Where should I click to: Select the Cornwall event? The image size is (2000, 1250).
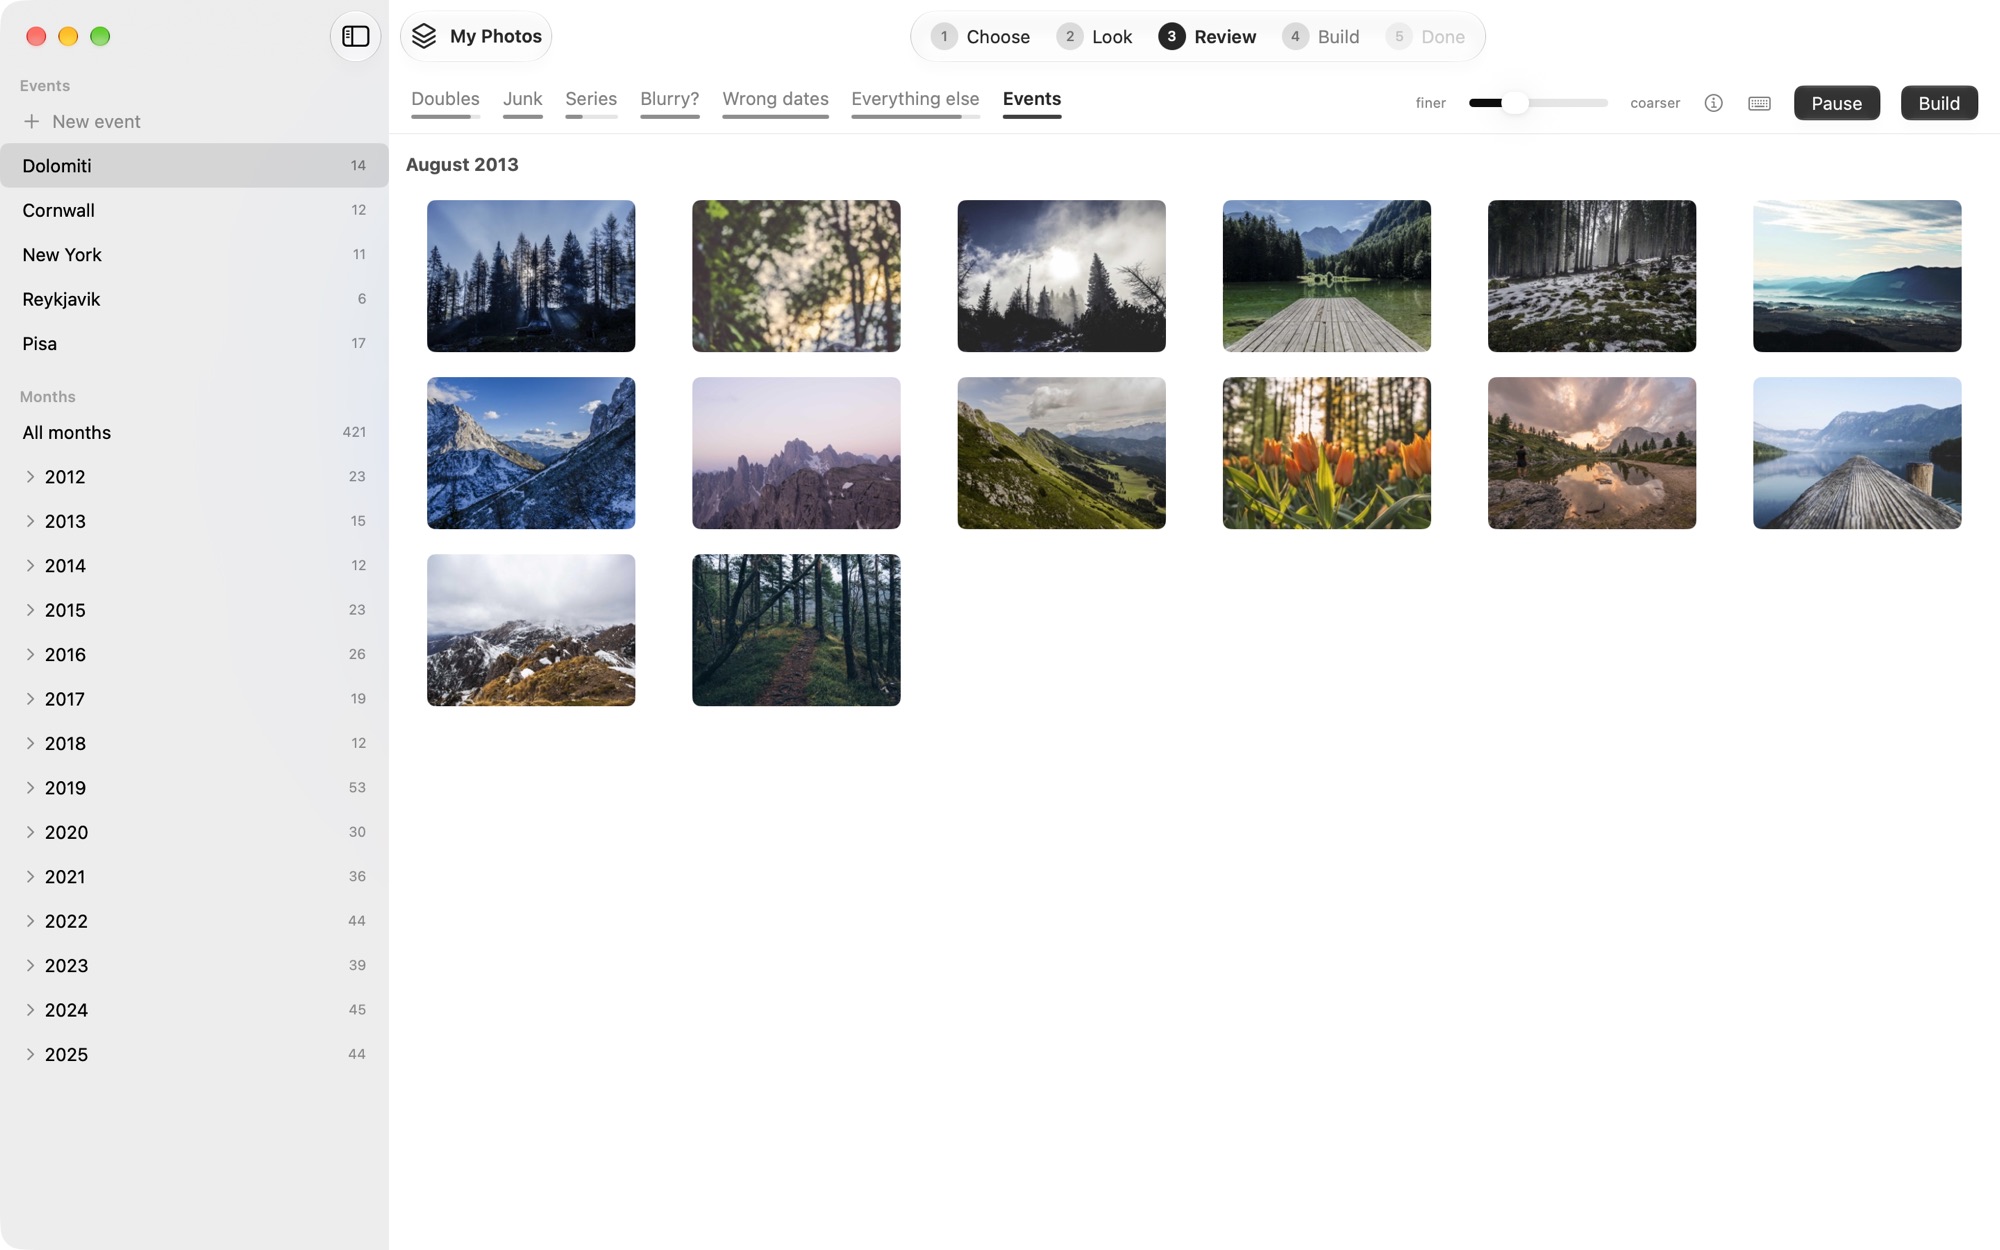(194, 210)
